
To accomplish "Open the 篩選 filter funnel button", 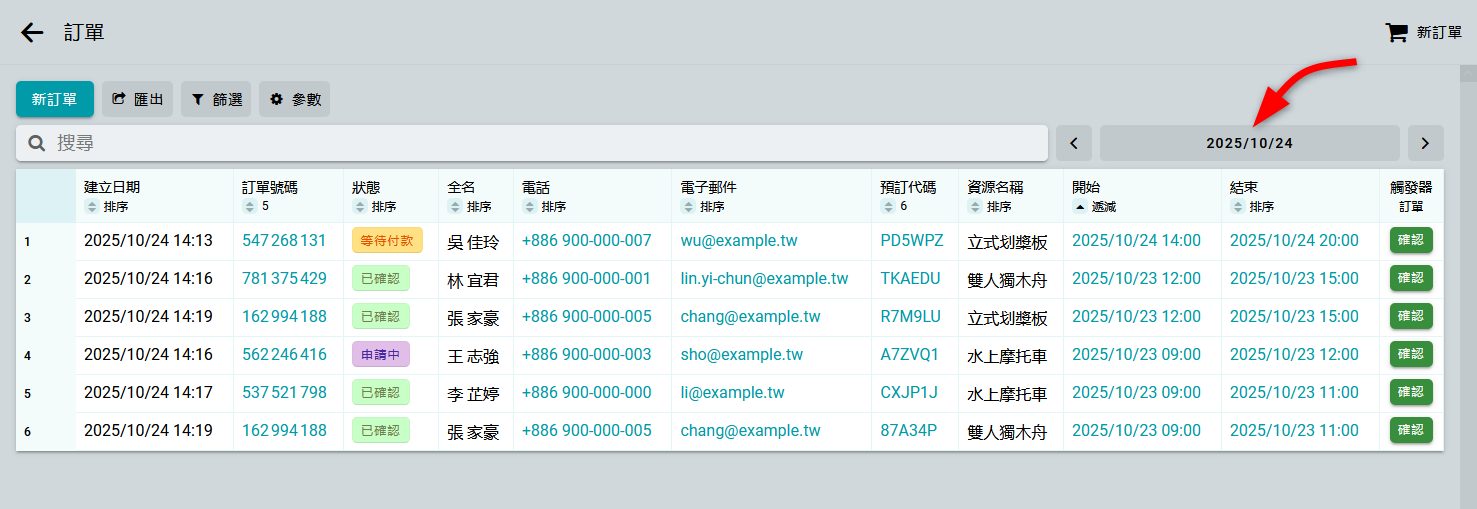I will [x=216, y=99].
